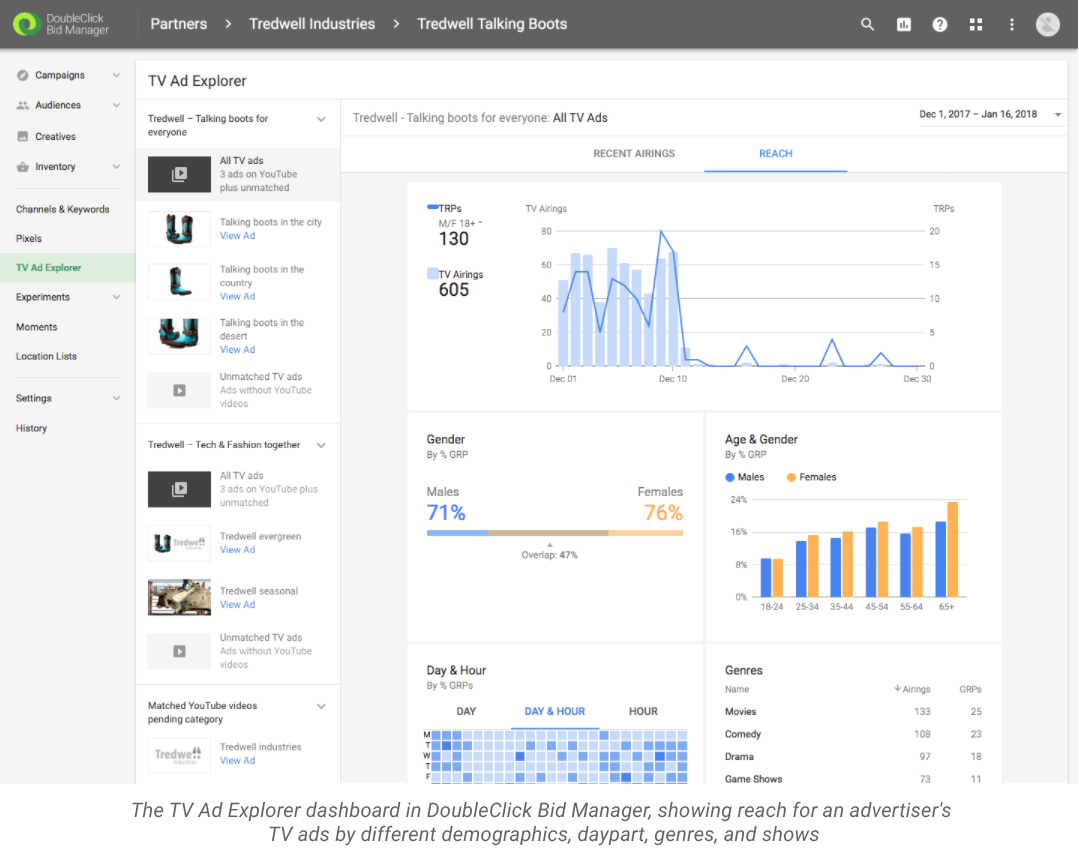The height and width of the screenshot is (864, 1079).
Task: Select the Day tab in Day & Hour
Action: pyautogui.click(x=466, y=711)
